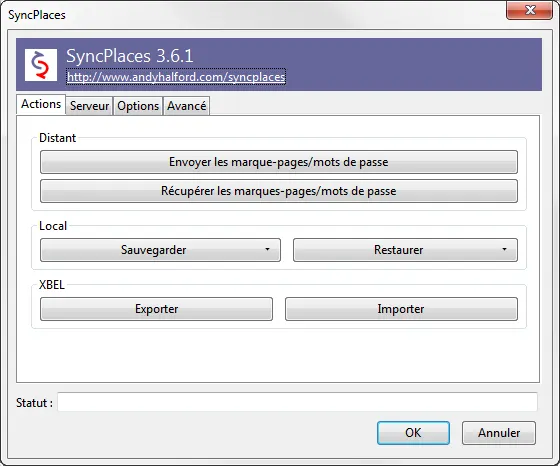The height and width of the screenshot is (466, 560).
Task: Click the Restaurer button label
Action: tap(399, 250)
